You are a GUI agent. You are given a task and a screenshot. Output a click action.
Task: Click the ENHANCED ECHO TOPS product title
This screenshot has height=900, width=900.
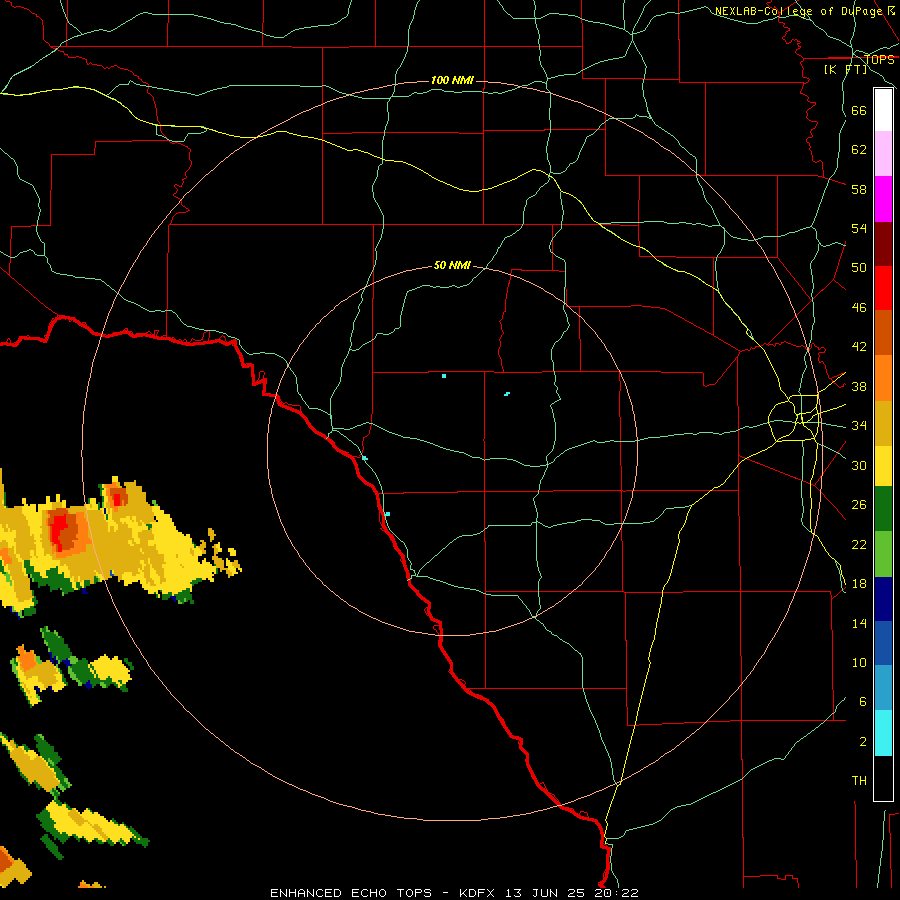(351, 893)
